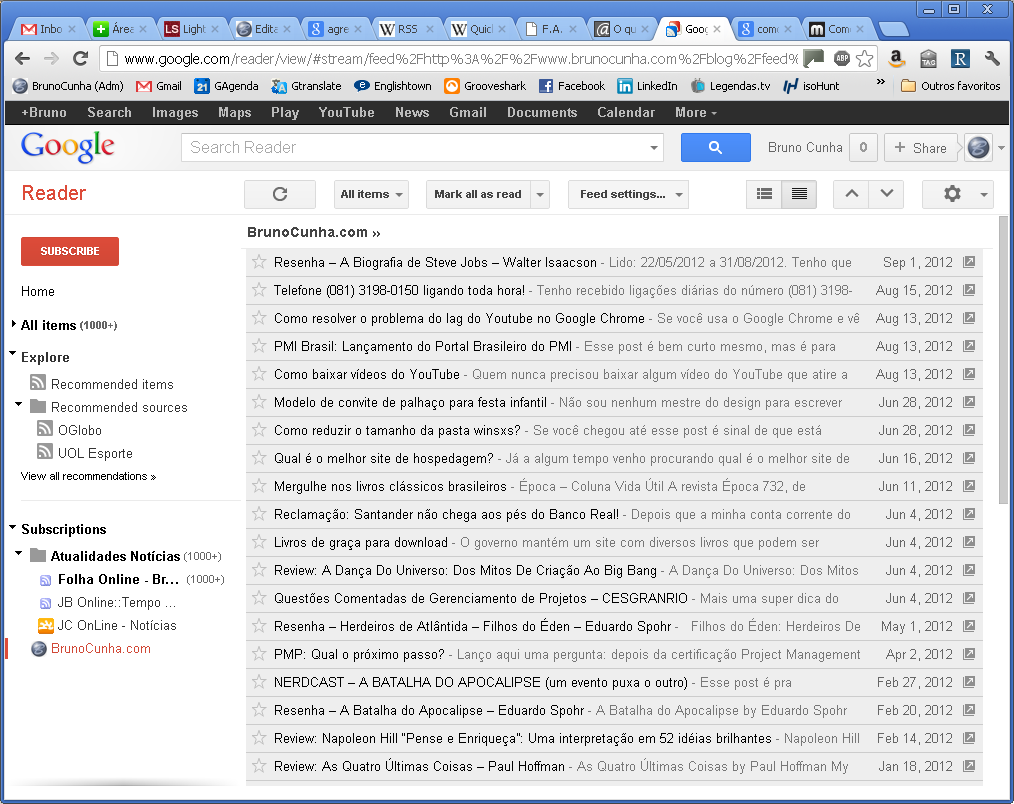Click the blue search magnifier button
Image resolution: width=1014 pixels, height=804 pixels.
[x=715, y=147]
